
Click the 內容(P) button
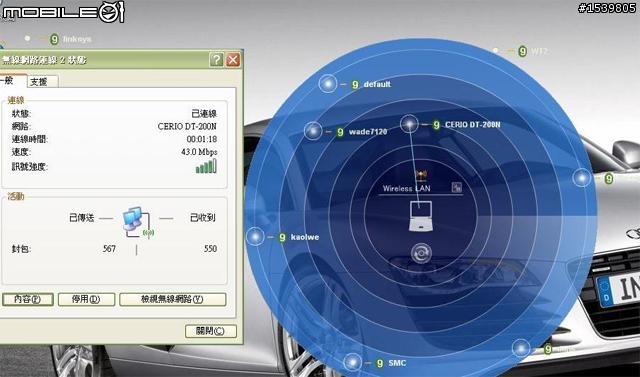coord(28,299)
